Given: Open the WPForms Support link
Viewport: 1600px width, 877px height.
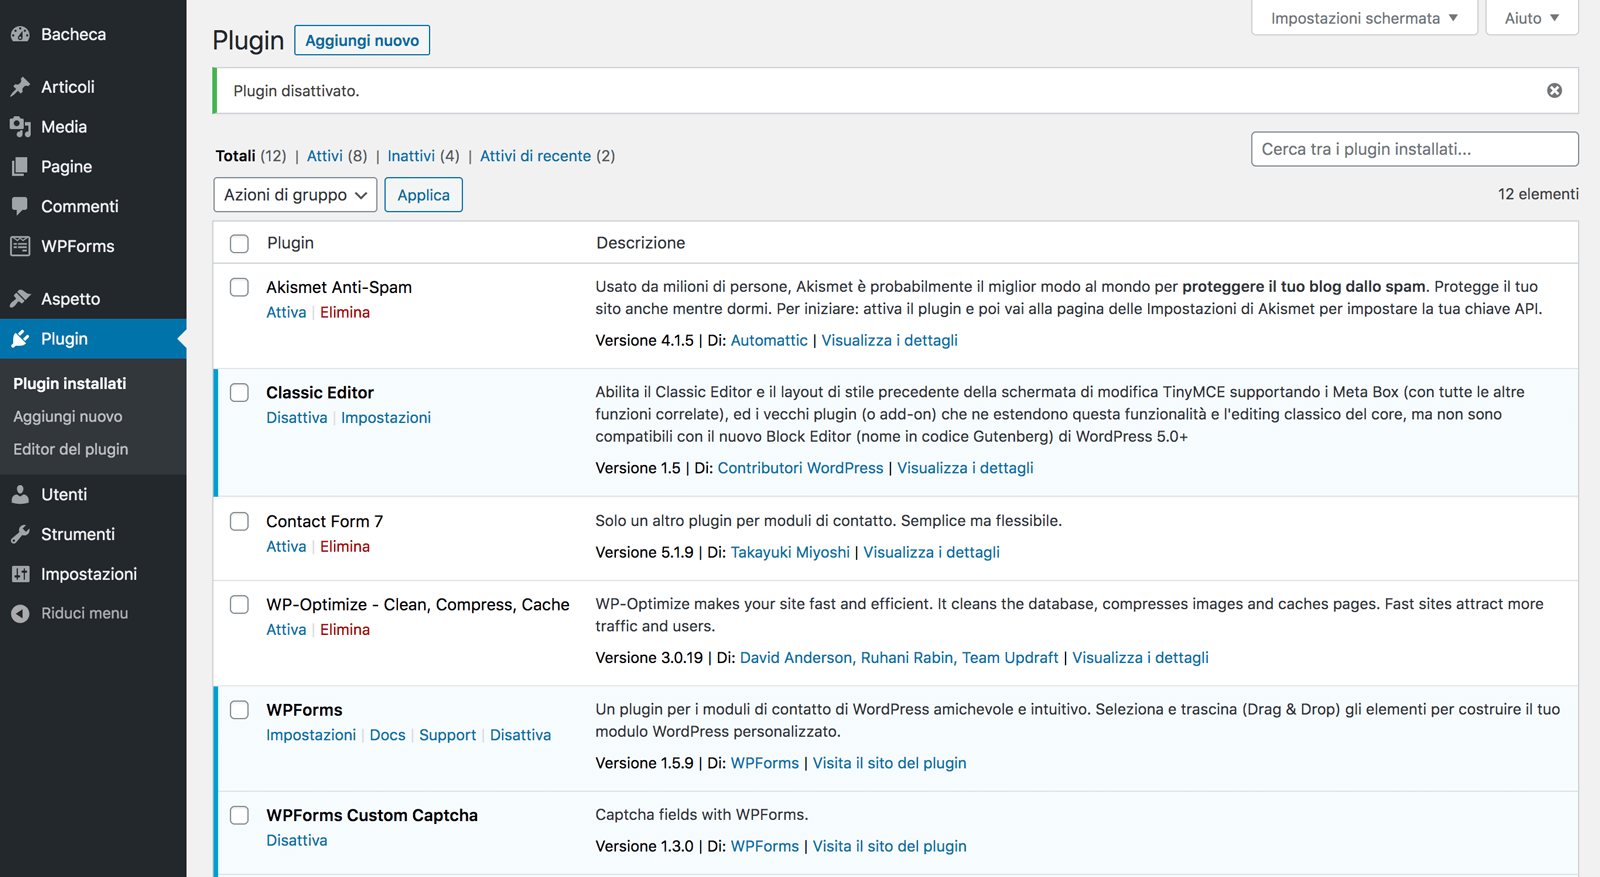Looking at the screenshot, I should pos(448,735).
